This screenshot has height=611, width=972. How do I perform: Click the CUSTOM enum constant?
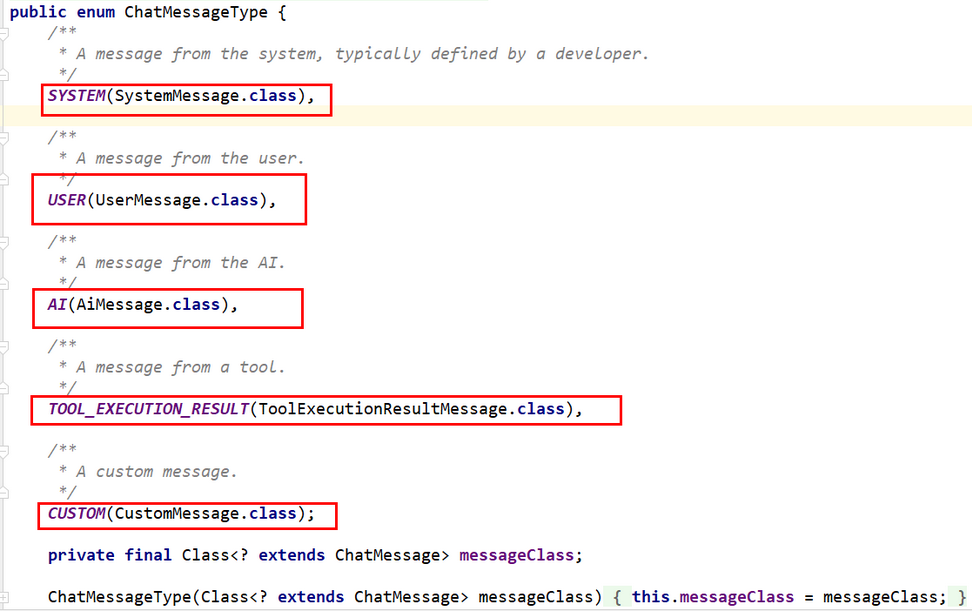tap(77, 513)
